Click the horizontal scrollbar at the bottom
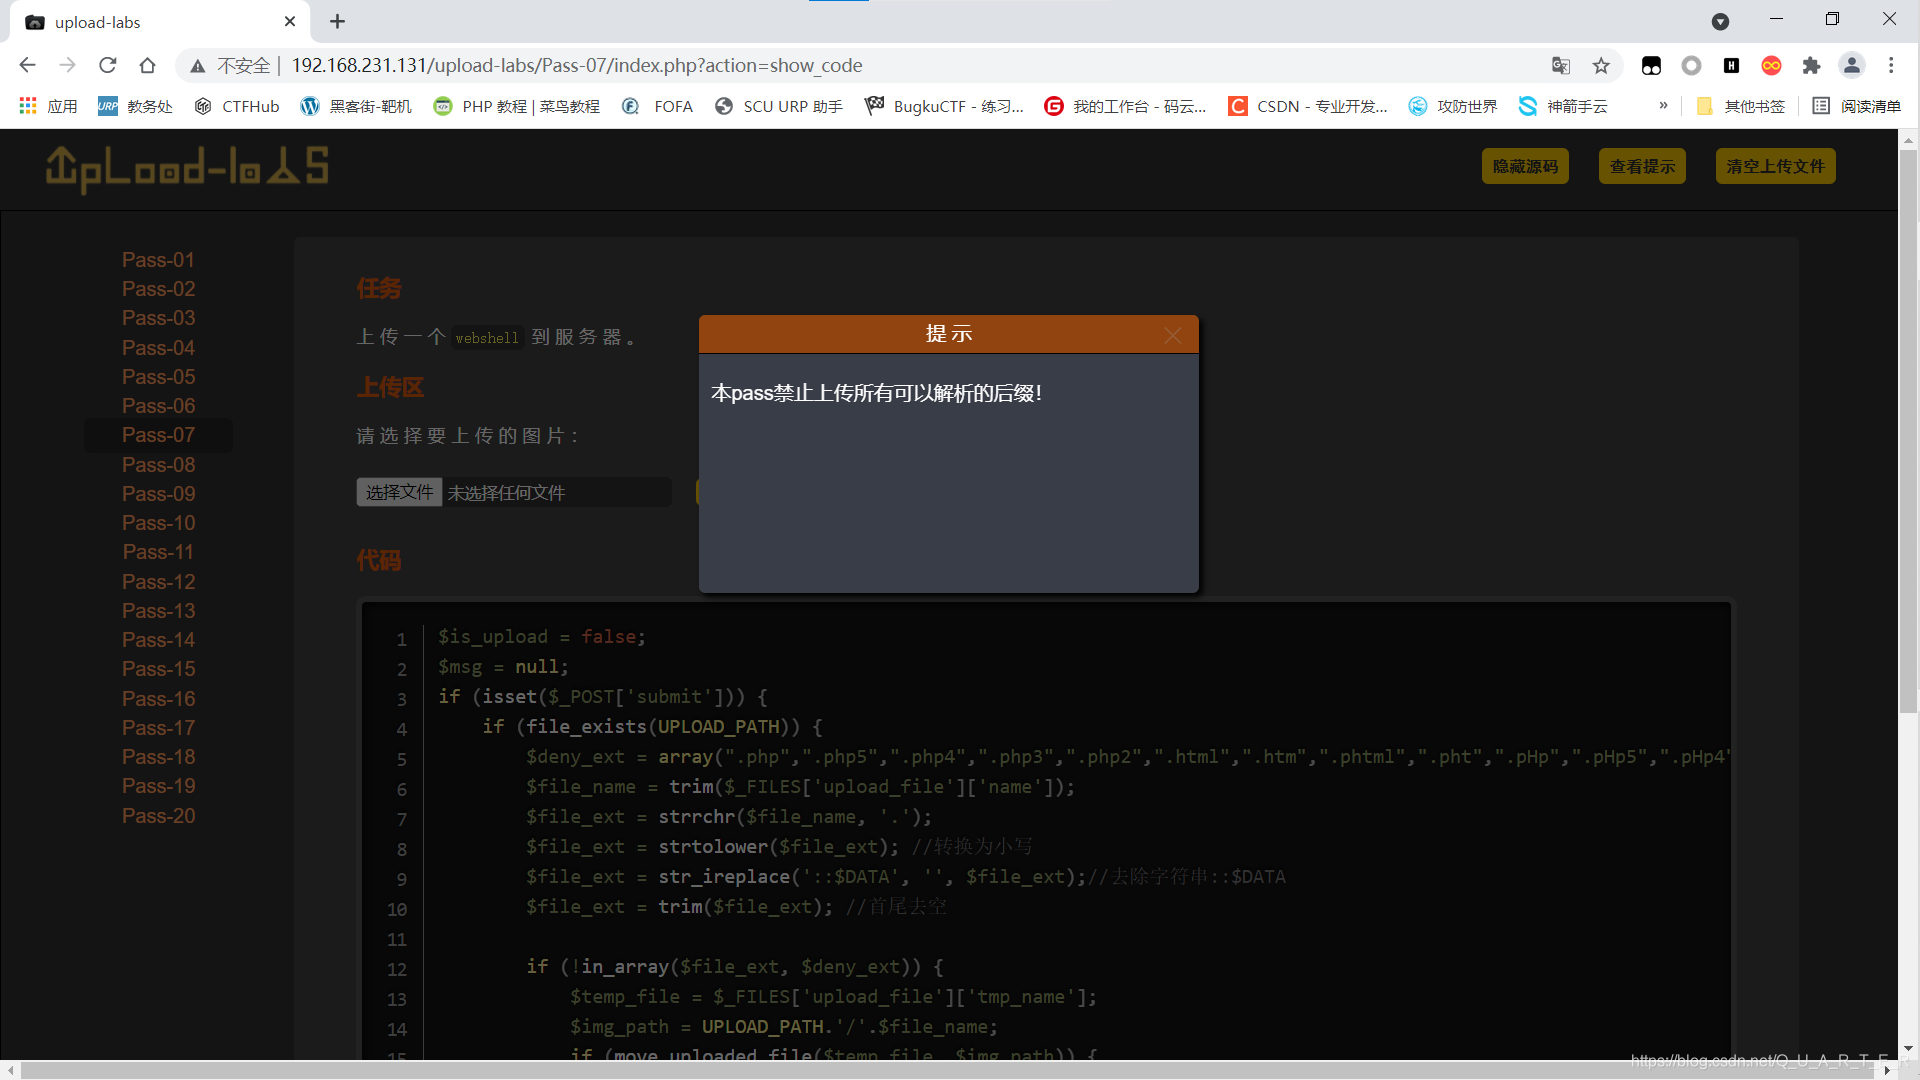Screen dimensions: 1920x1080 [948, 1070]
